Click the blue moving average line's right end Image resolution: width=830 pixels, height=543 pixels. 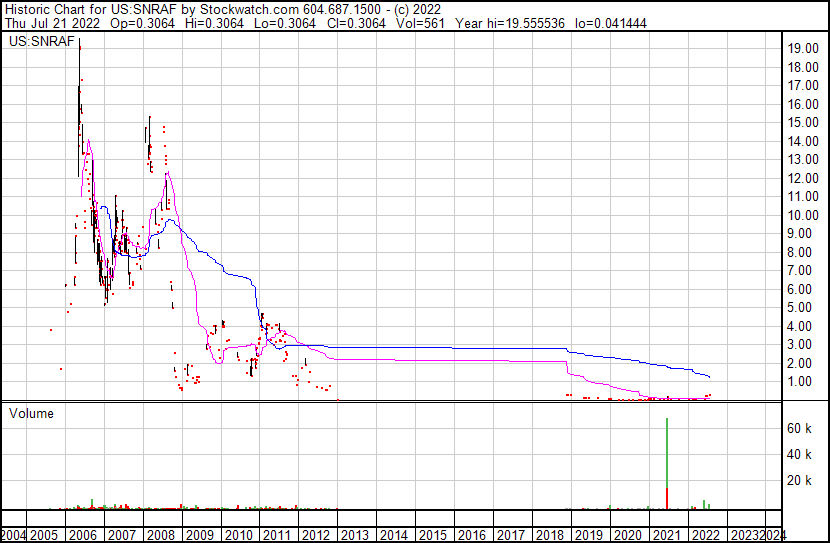(709, 376)
